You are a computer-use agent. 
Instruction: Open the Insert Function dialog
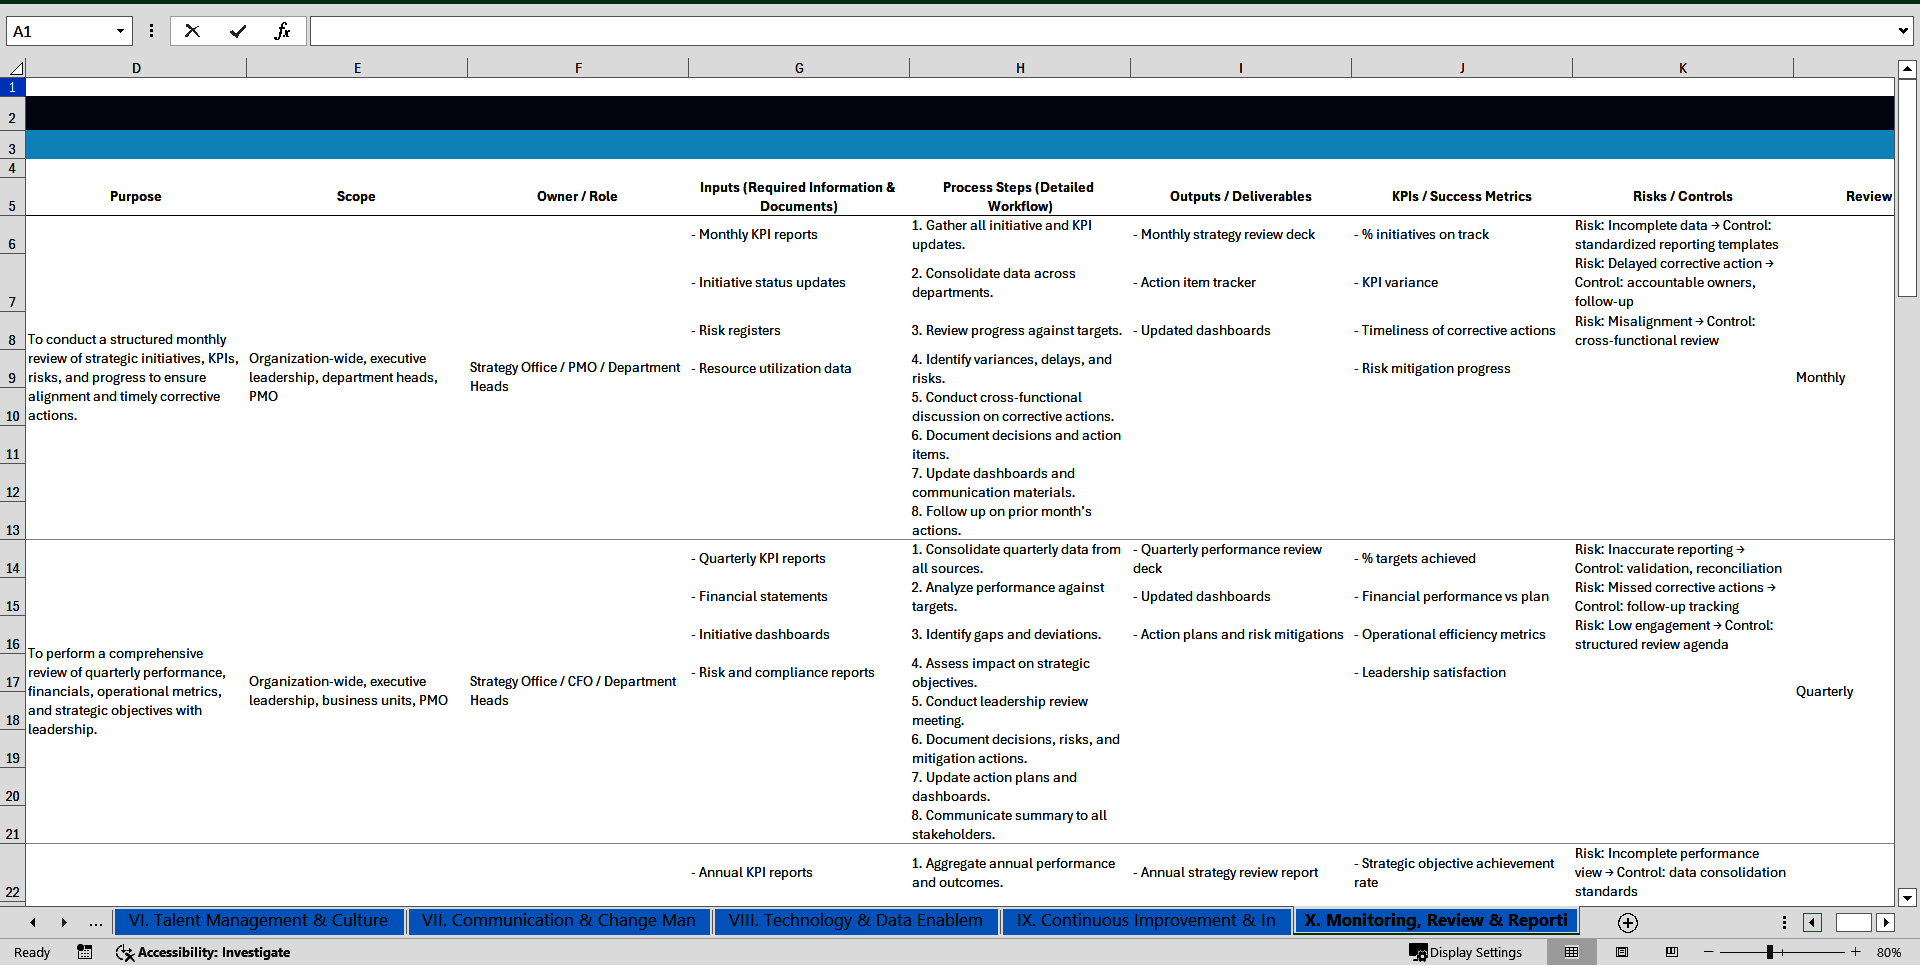point(283,31)
